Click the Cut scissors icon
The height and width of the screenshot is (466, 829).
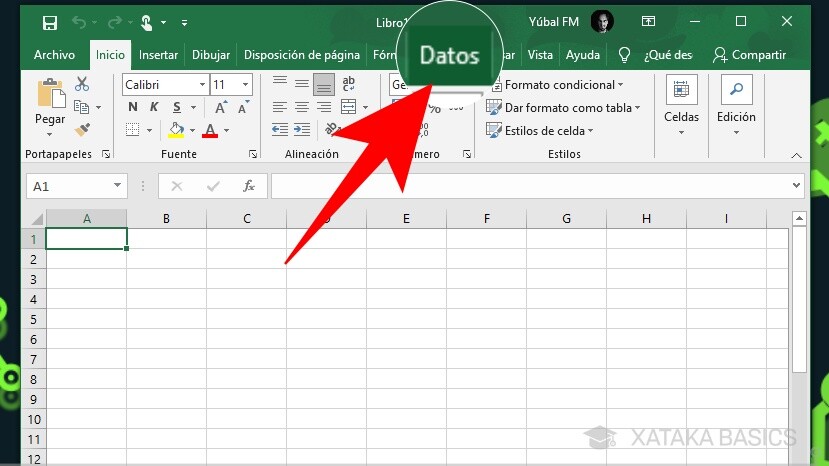pos(82,84)
